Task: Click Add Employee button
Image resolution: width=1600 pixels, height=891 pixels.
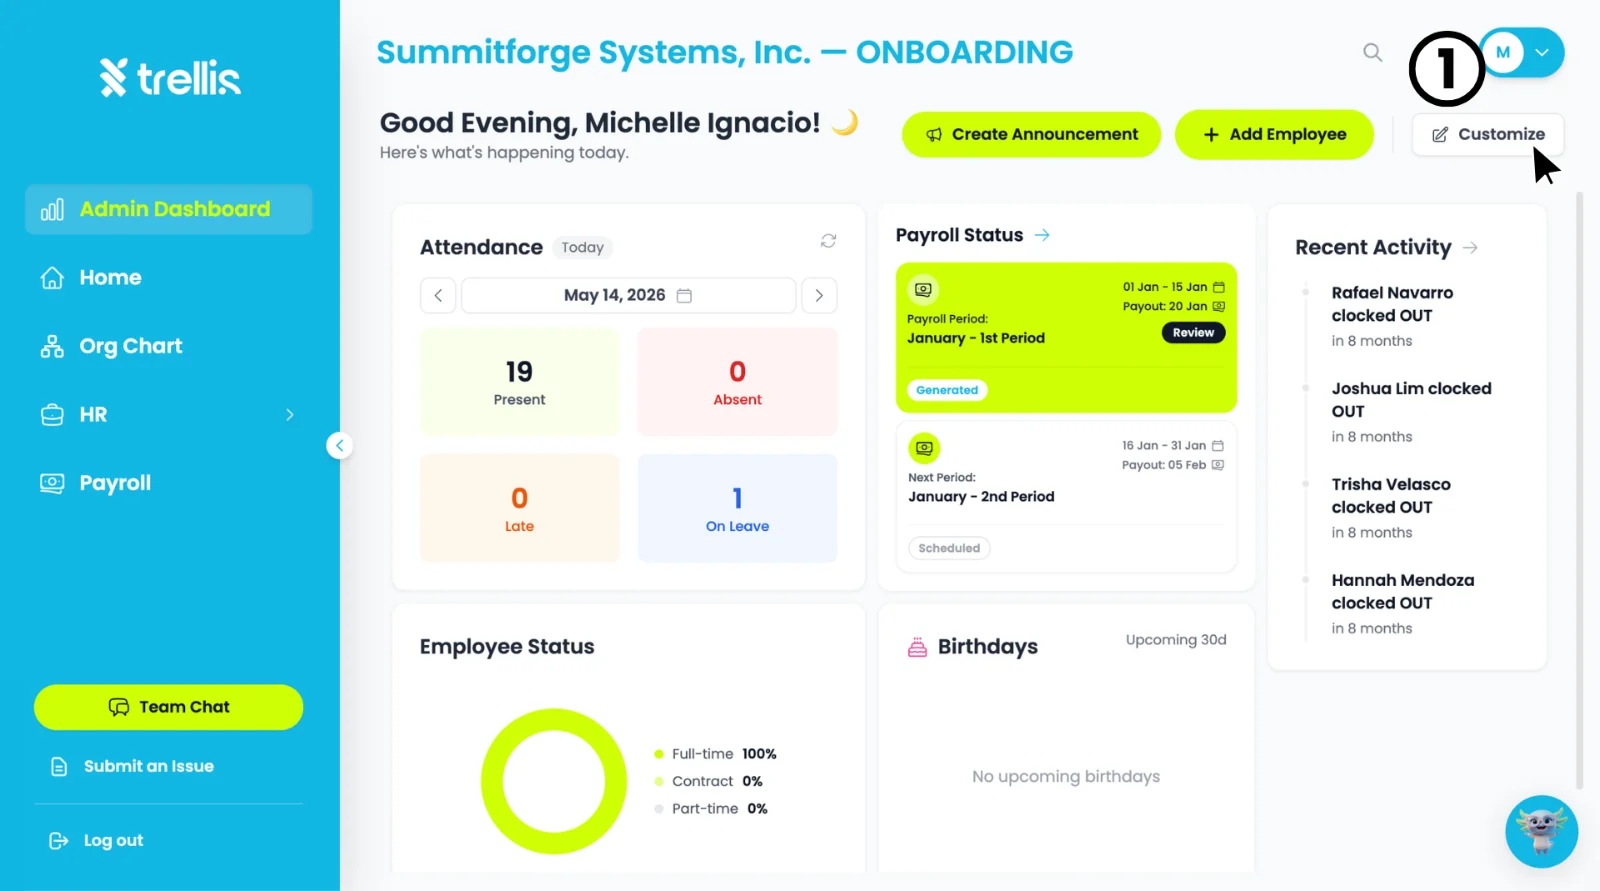Action: point(1274,134)
